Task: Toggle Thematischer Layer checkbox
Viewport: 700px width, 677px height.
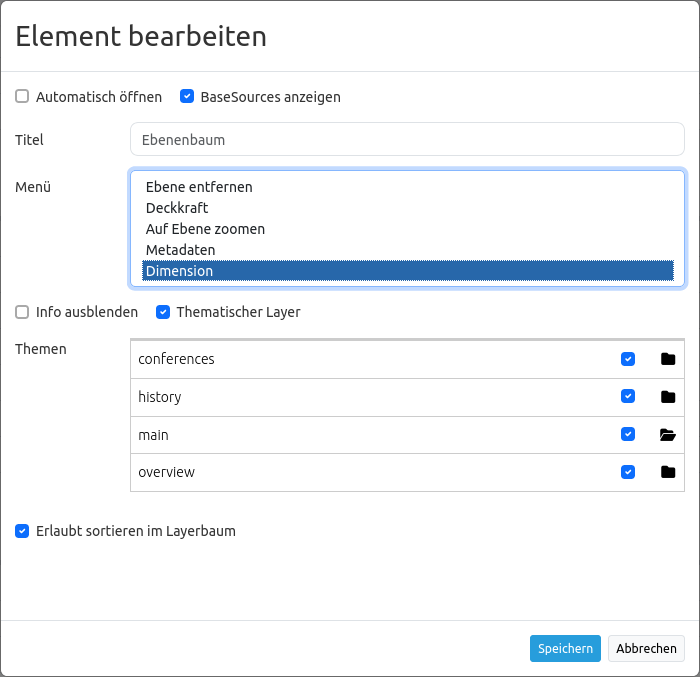Action: tap(163, 312)
